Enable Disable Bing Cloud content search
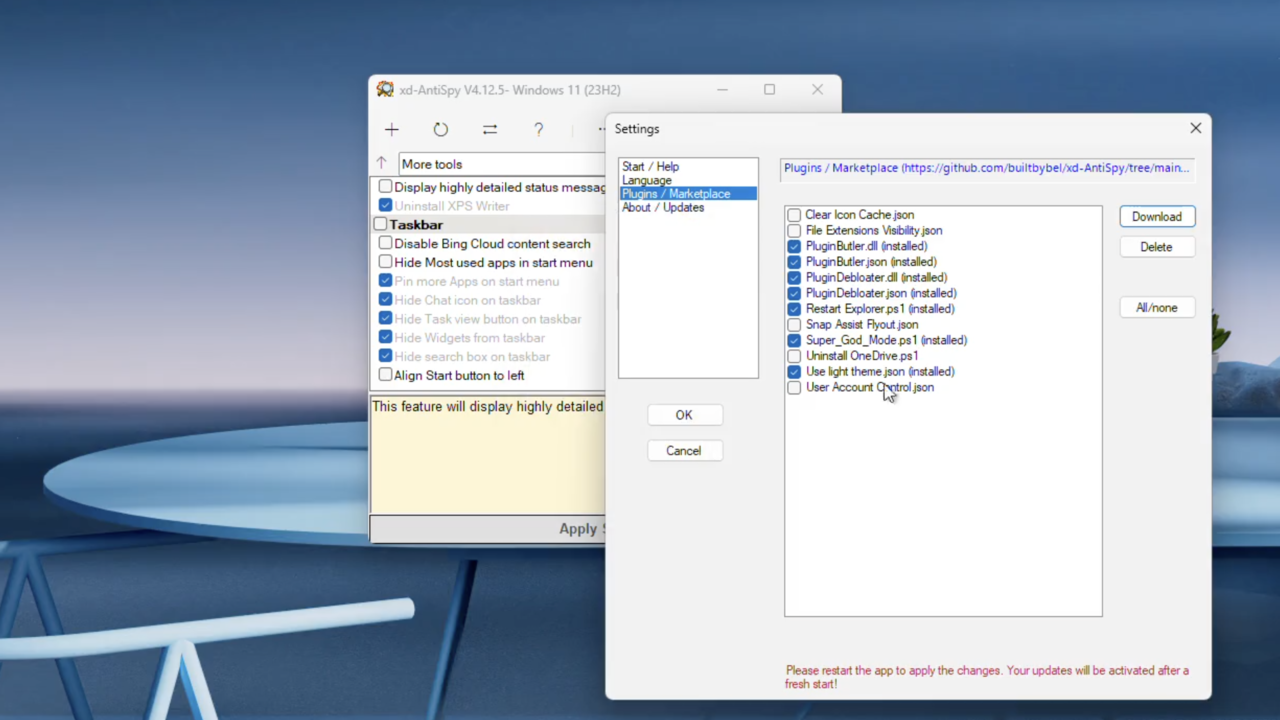Screen dimensions: 1280x720 point(385,243)
